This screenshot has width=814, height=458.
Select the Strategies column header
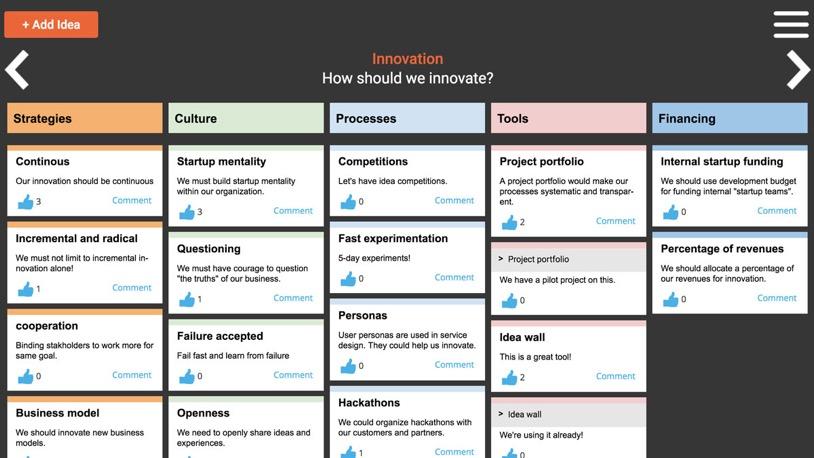(85, 118)
